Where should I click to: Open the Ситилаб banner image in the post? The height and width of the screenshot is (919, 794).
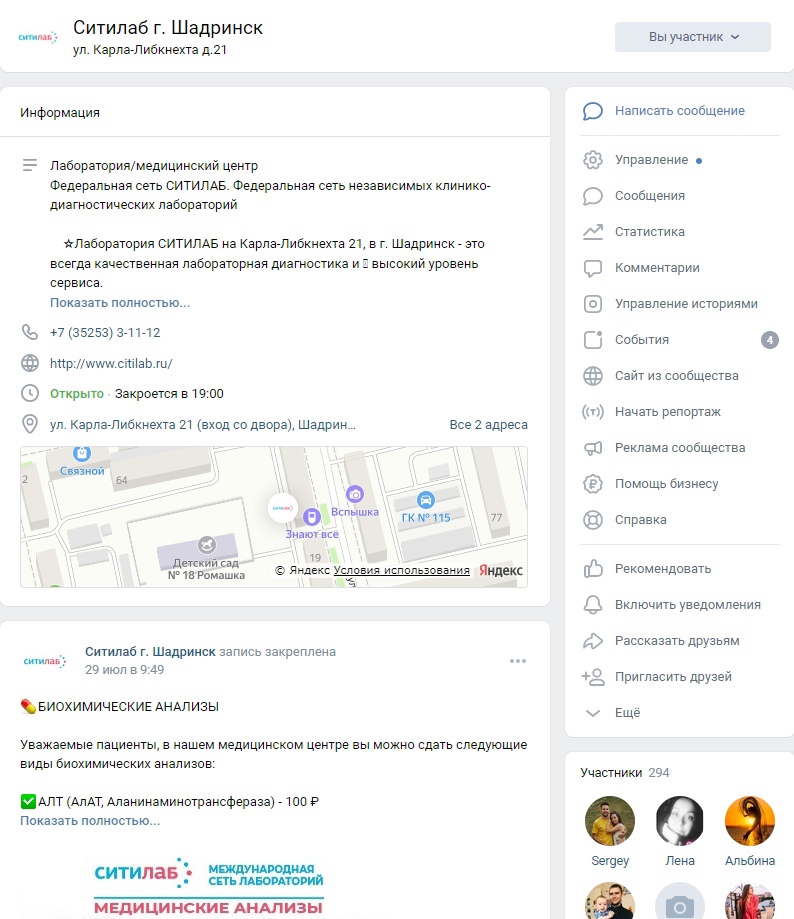pos(209,886)
